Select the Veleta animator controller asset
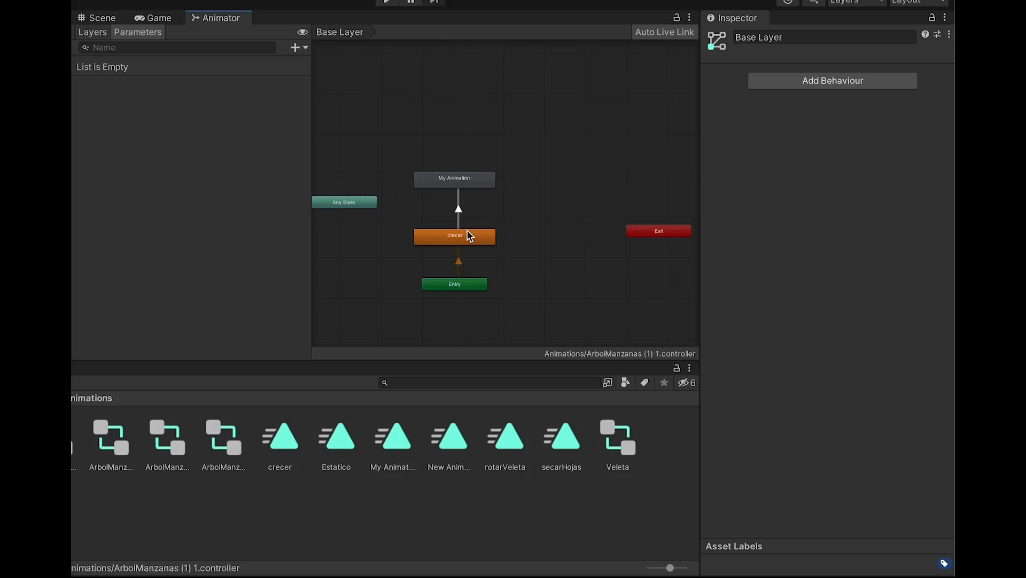 (x=618, y=445)
